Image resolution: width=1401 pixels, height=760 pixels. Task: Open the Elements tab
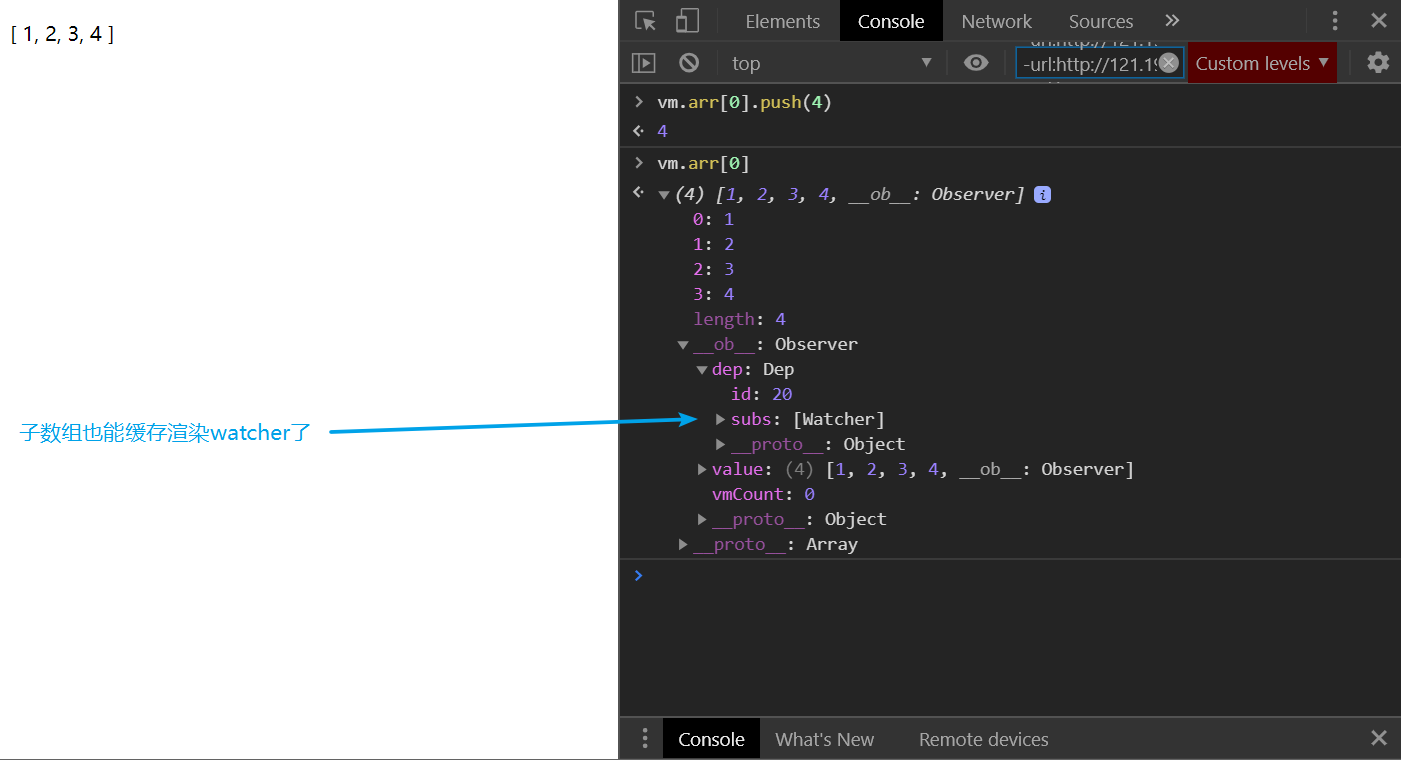point(783,21)
